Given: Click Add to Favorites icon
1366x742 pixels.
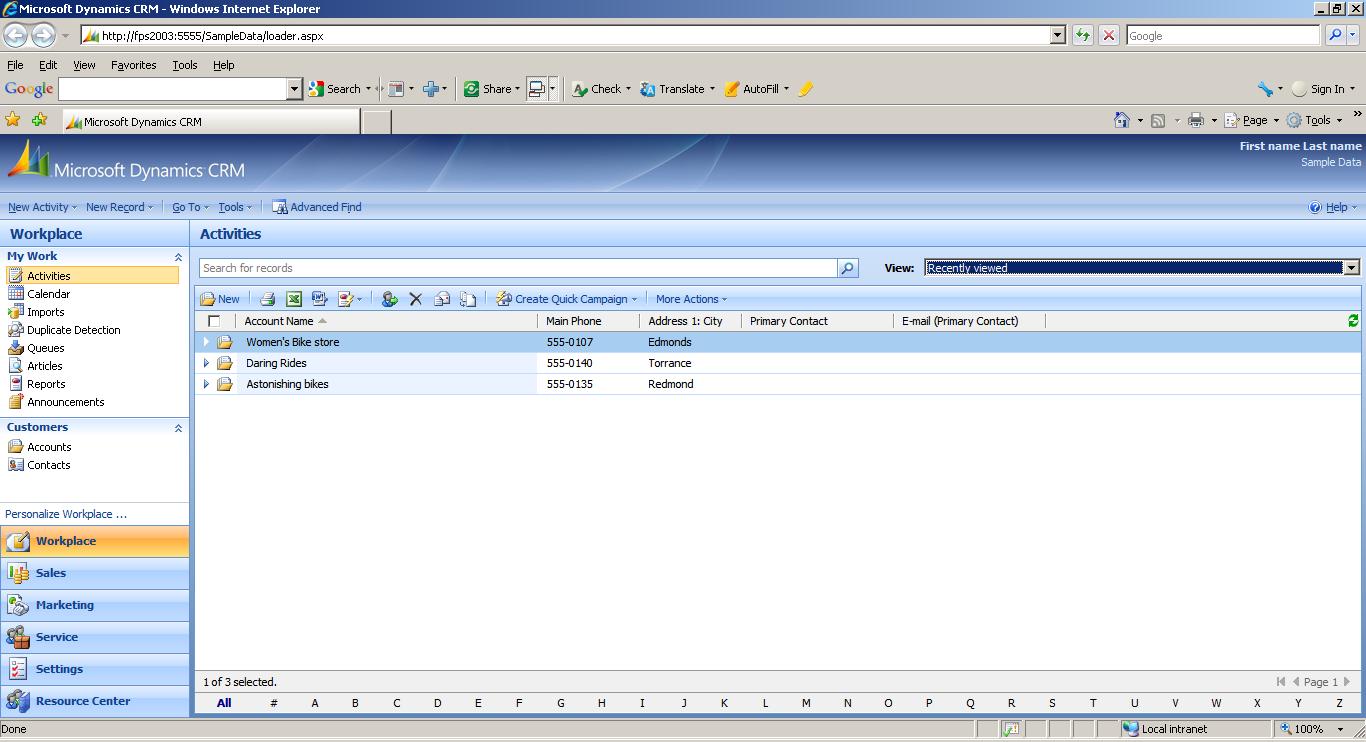Looking at the screenshot, I should 39,120.
